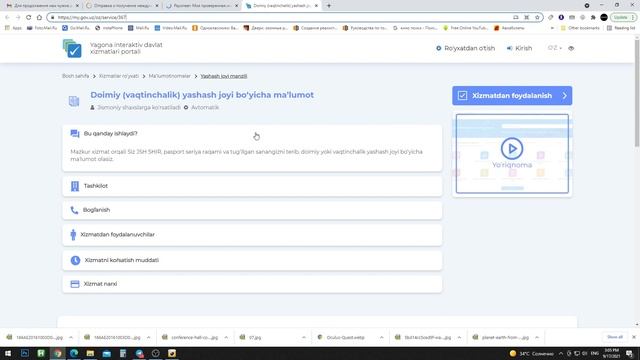Switch to the second browser tab
The height and width of the screenshot is (360, 640).
(x=122, y=6)
